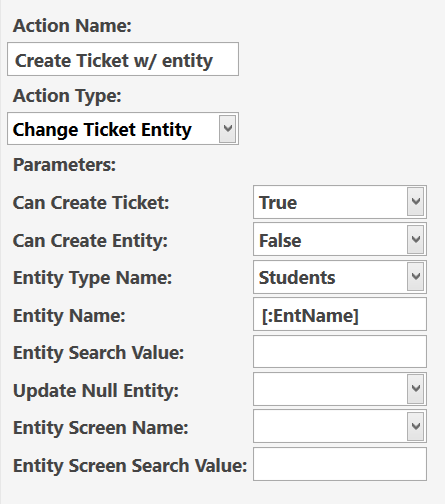445x504 pixels.
Task: Open the Update Null Entity dropdown arrow
Action: coord(415,389)
